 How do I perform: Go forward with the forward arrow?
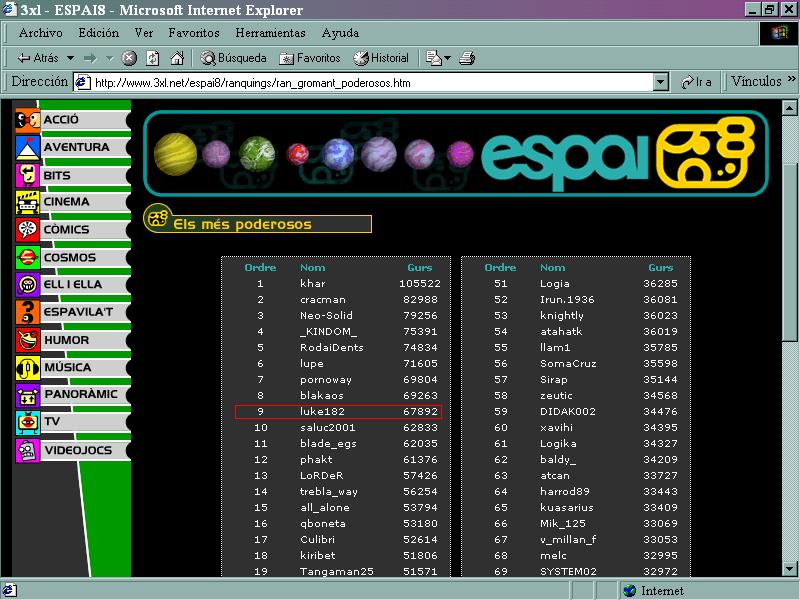(x=90, y=58)
